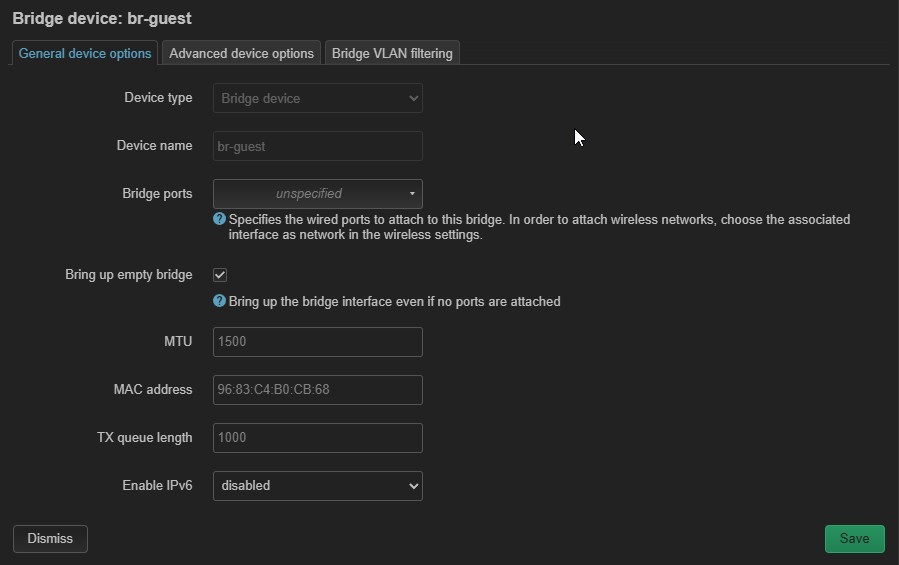The height and width of the screenshot is (565, 899).
Task: Save the bridge device settings
Action: click(x=854, y=539)
